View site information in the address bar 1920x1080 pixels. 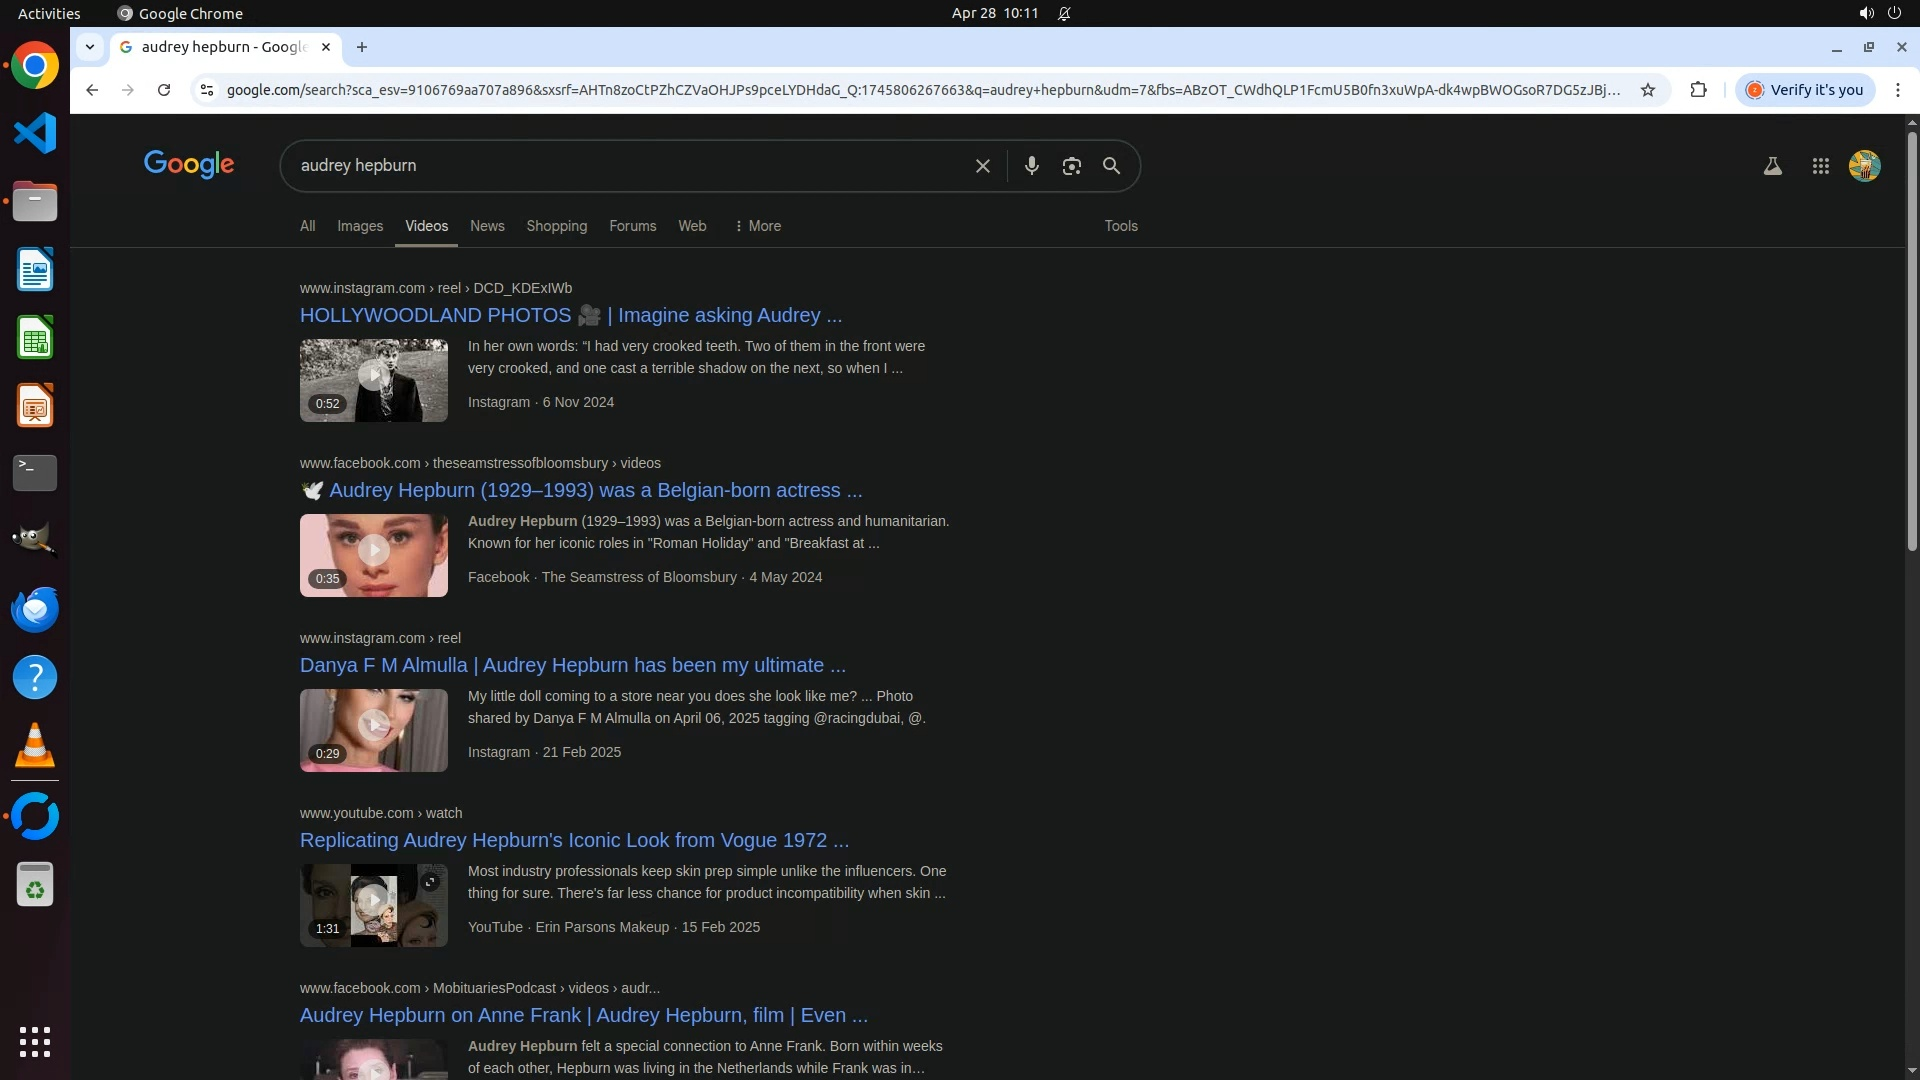[x=206, y=90]
